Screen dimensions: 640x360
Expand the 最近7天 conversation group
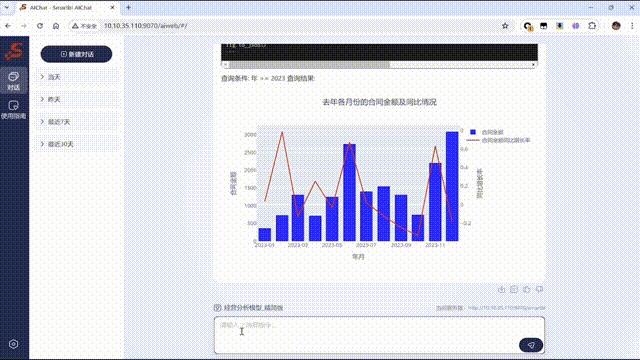click(x=77, y=122)
